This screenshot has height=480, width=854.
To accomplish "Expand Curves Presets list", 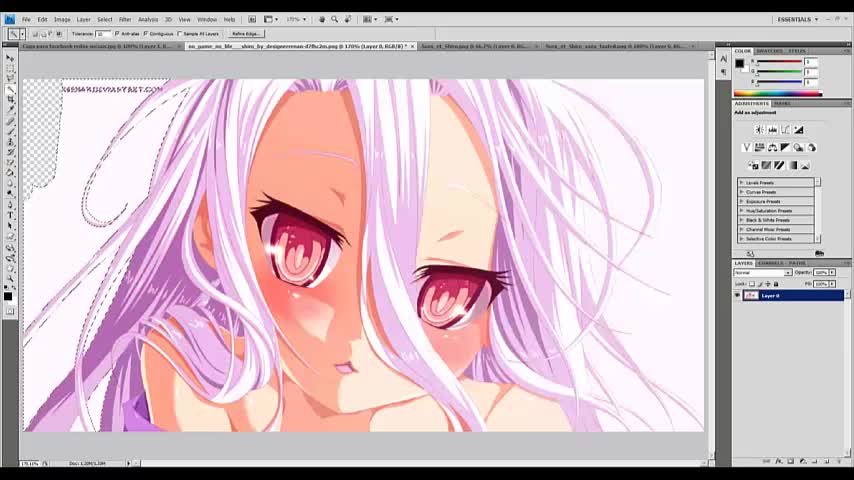I will tap(742, 192).
